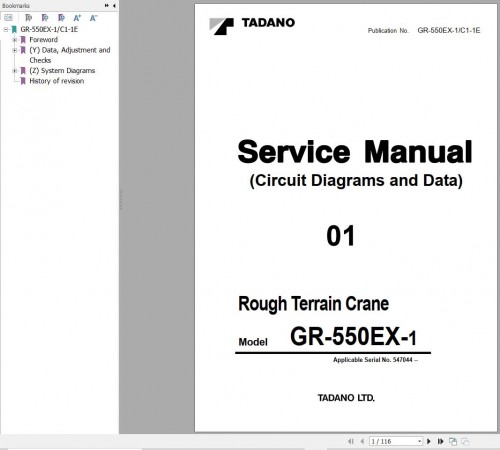Image resolution: width=500 pixels, height=450 pixels.
Task: Click the panel splitter handle beside bookmarks
Action: [120, 199]
